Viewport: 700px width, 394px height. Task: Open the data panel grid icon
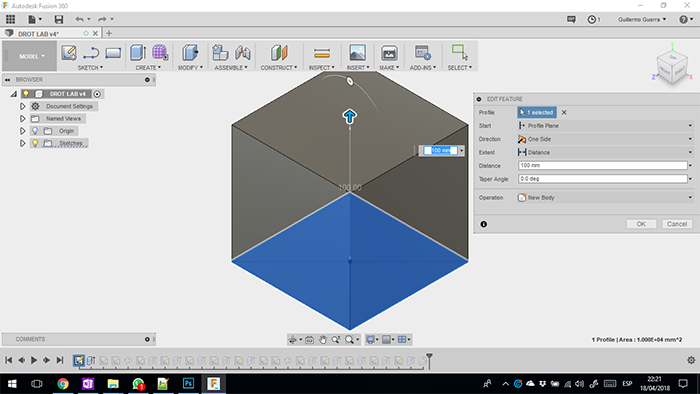10,19
